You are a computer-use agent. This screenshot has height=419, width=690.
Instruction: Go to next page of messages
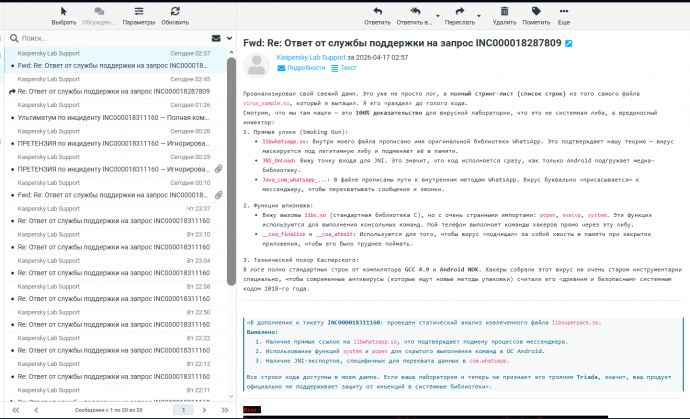click(x=205, y=410)
